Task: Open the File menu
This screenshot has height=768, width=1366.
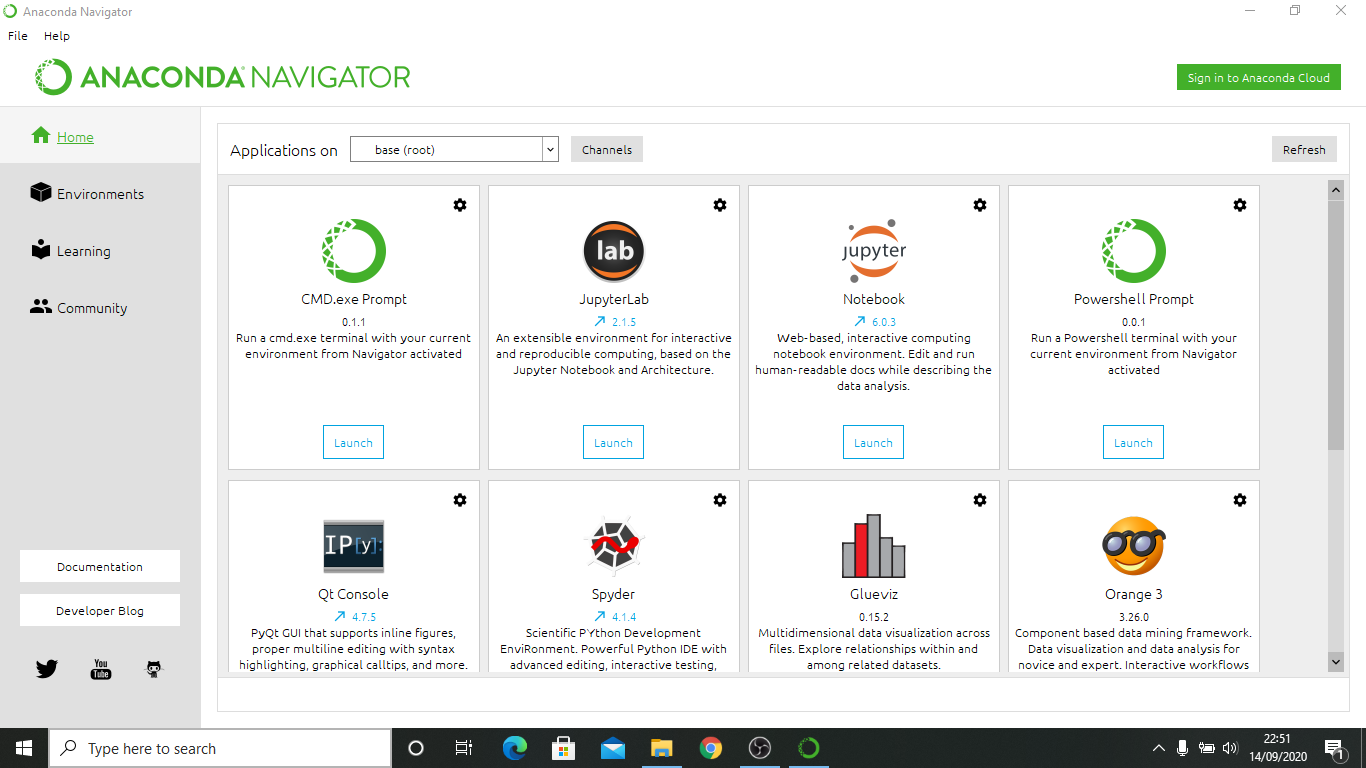Action: pyautogui.click(x=18, y=35)
